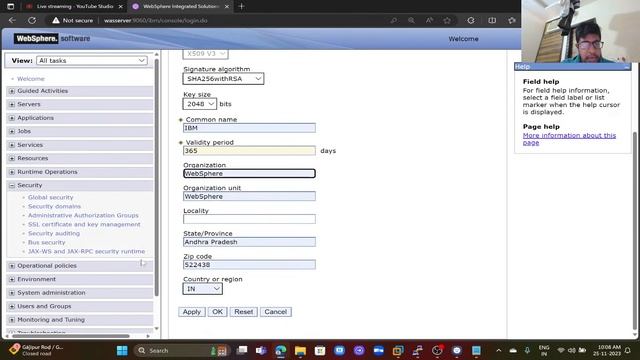Click the microphone tray icon

527,350
